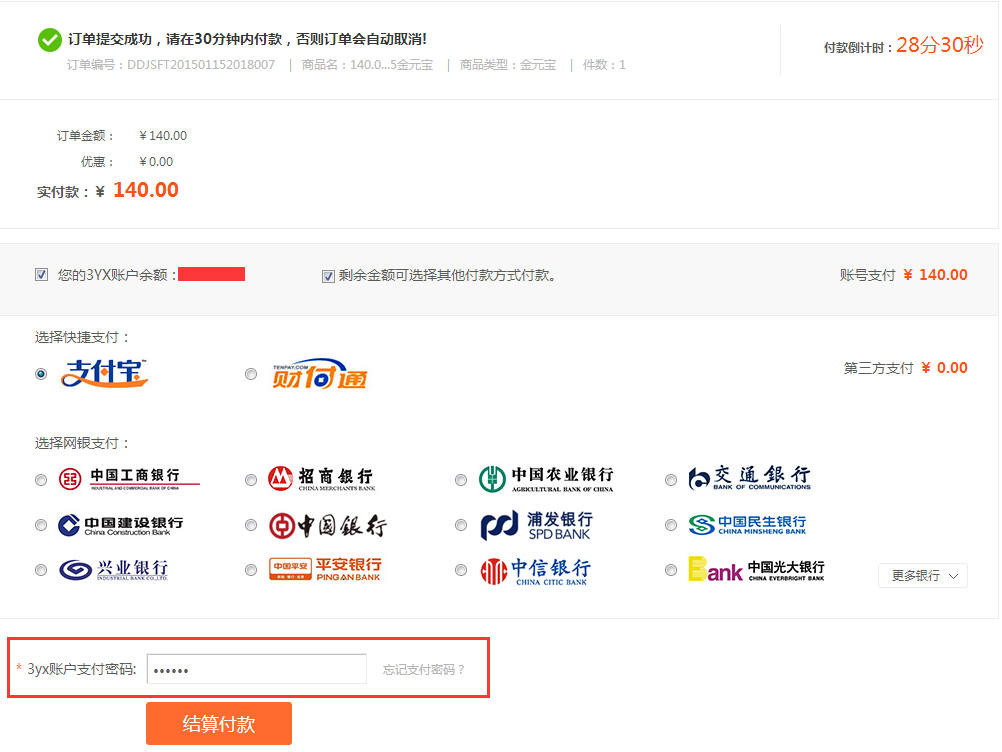Select the 兴业银行 radio button
This screenshot has width=1002, height=752.
tap(41, 570)
